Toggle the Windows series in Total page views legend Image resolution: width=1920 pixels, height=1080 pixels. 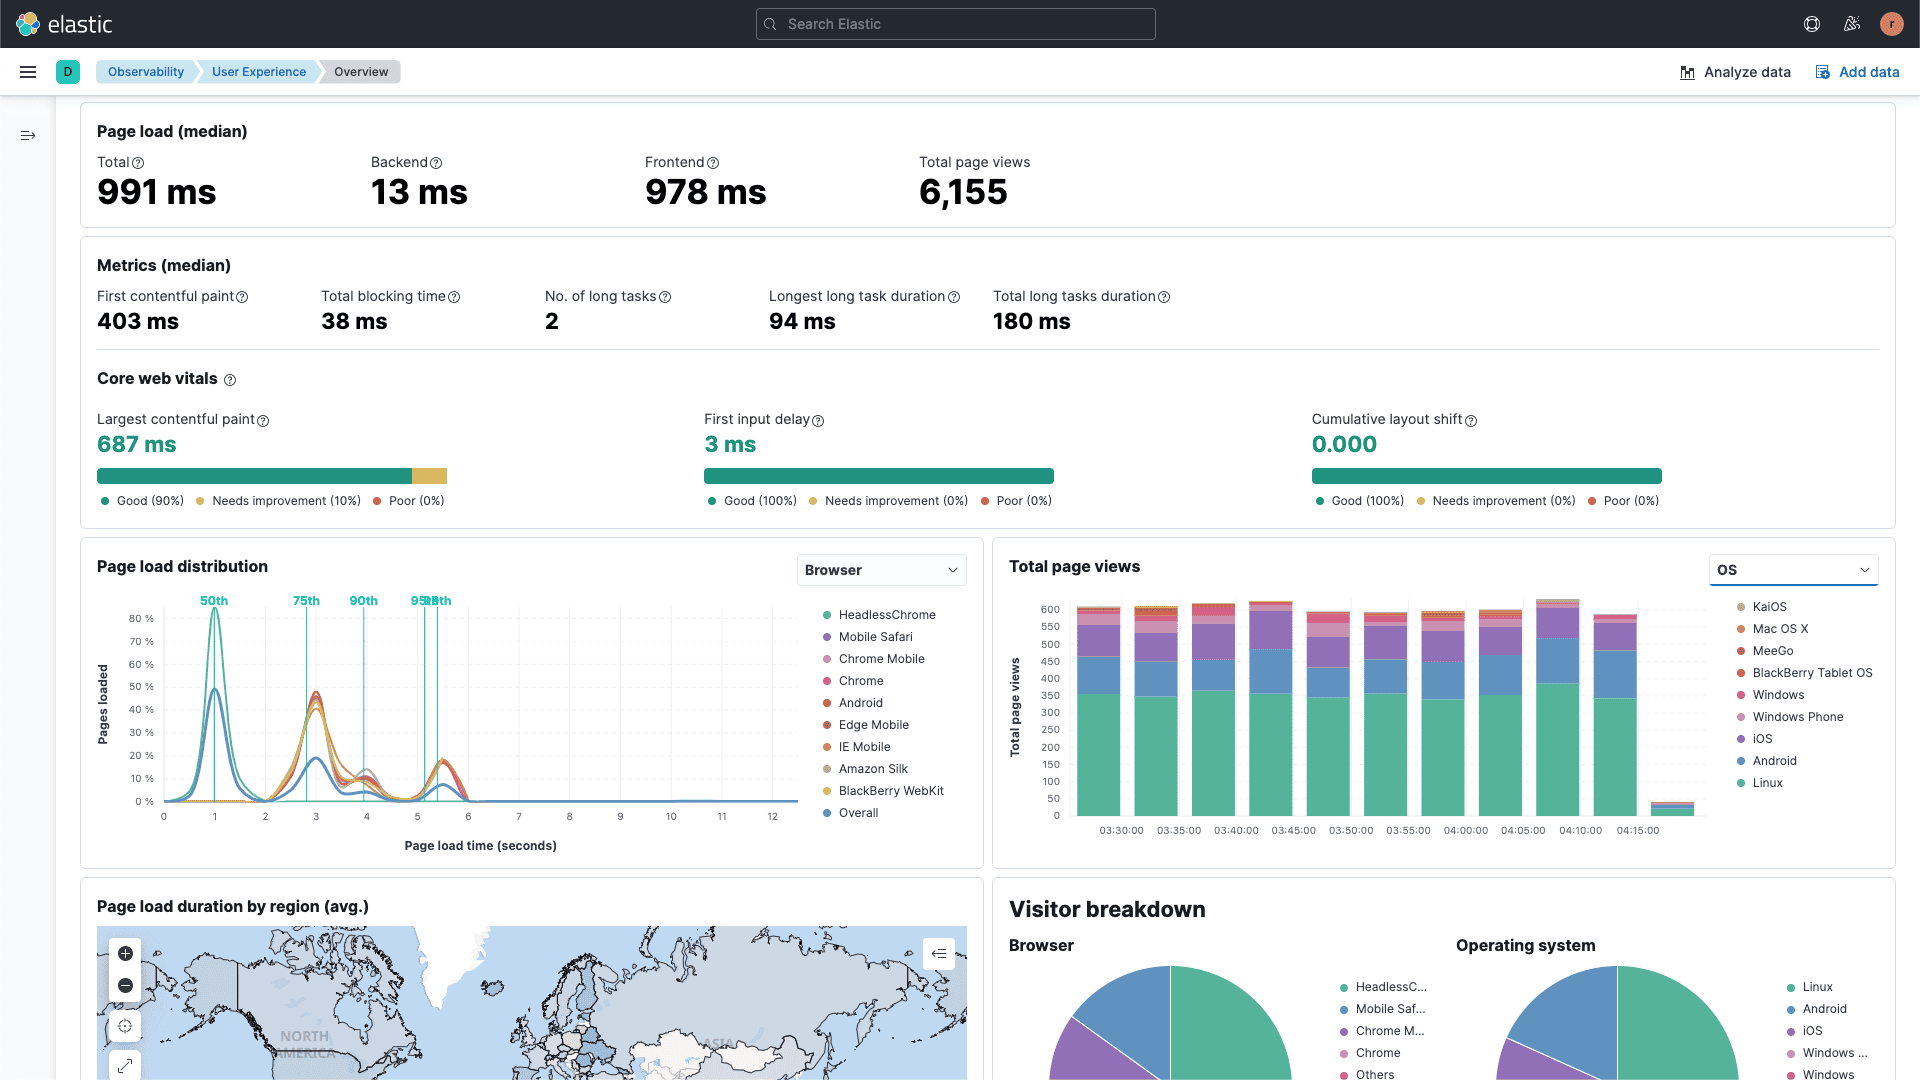click(x=1776, y=694)
